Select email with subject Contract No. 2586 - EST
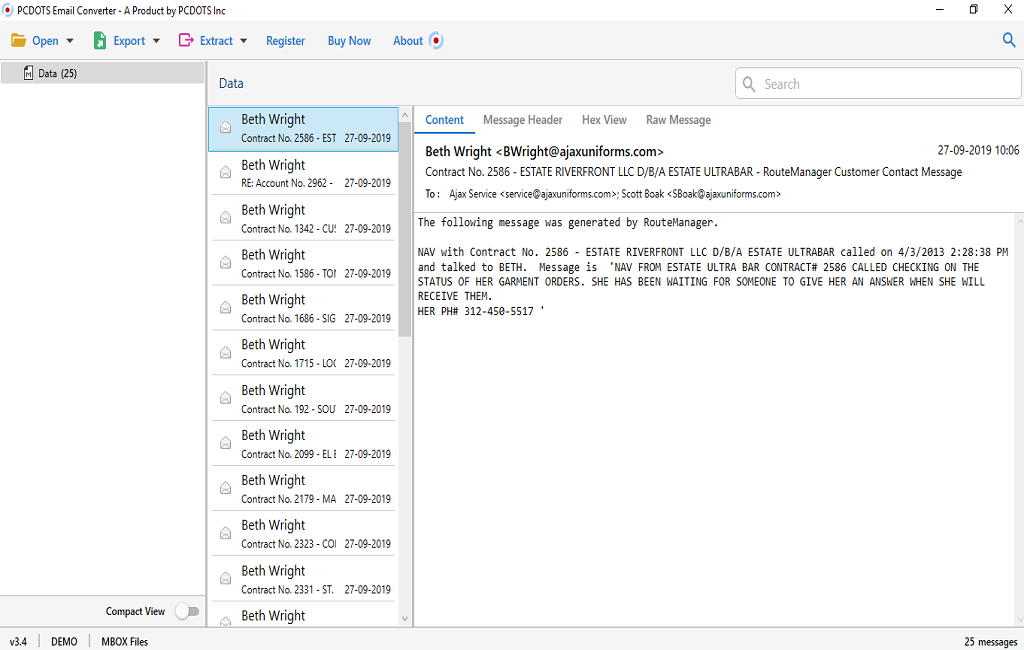Screen dimensions: 1024x650 pyautogui.click(x=303, y=129)
